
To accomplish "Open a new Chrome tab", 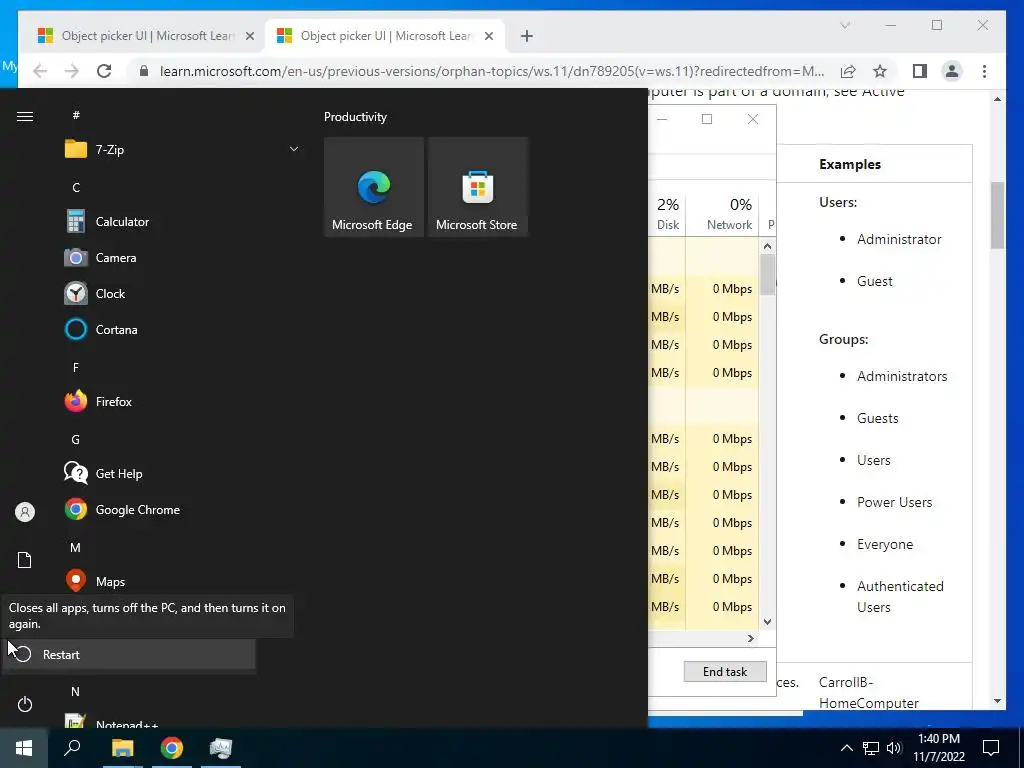I will click(527, 36).
